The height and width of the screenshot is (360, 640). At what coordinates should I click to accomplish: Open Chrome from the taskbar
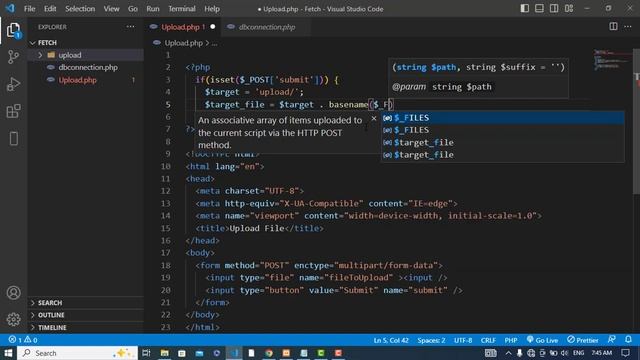pos(269,353)
